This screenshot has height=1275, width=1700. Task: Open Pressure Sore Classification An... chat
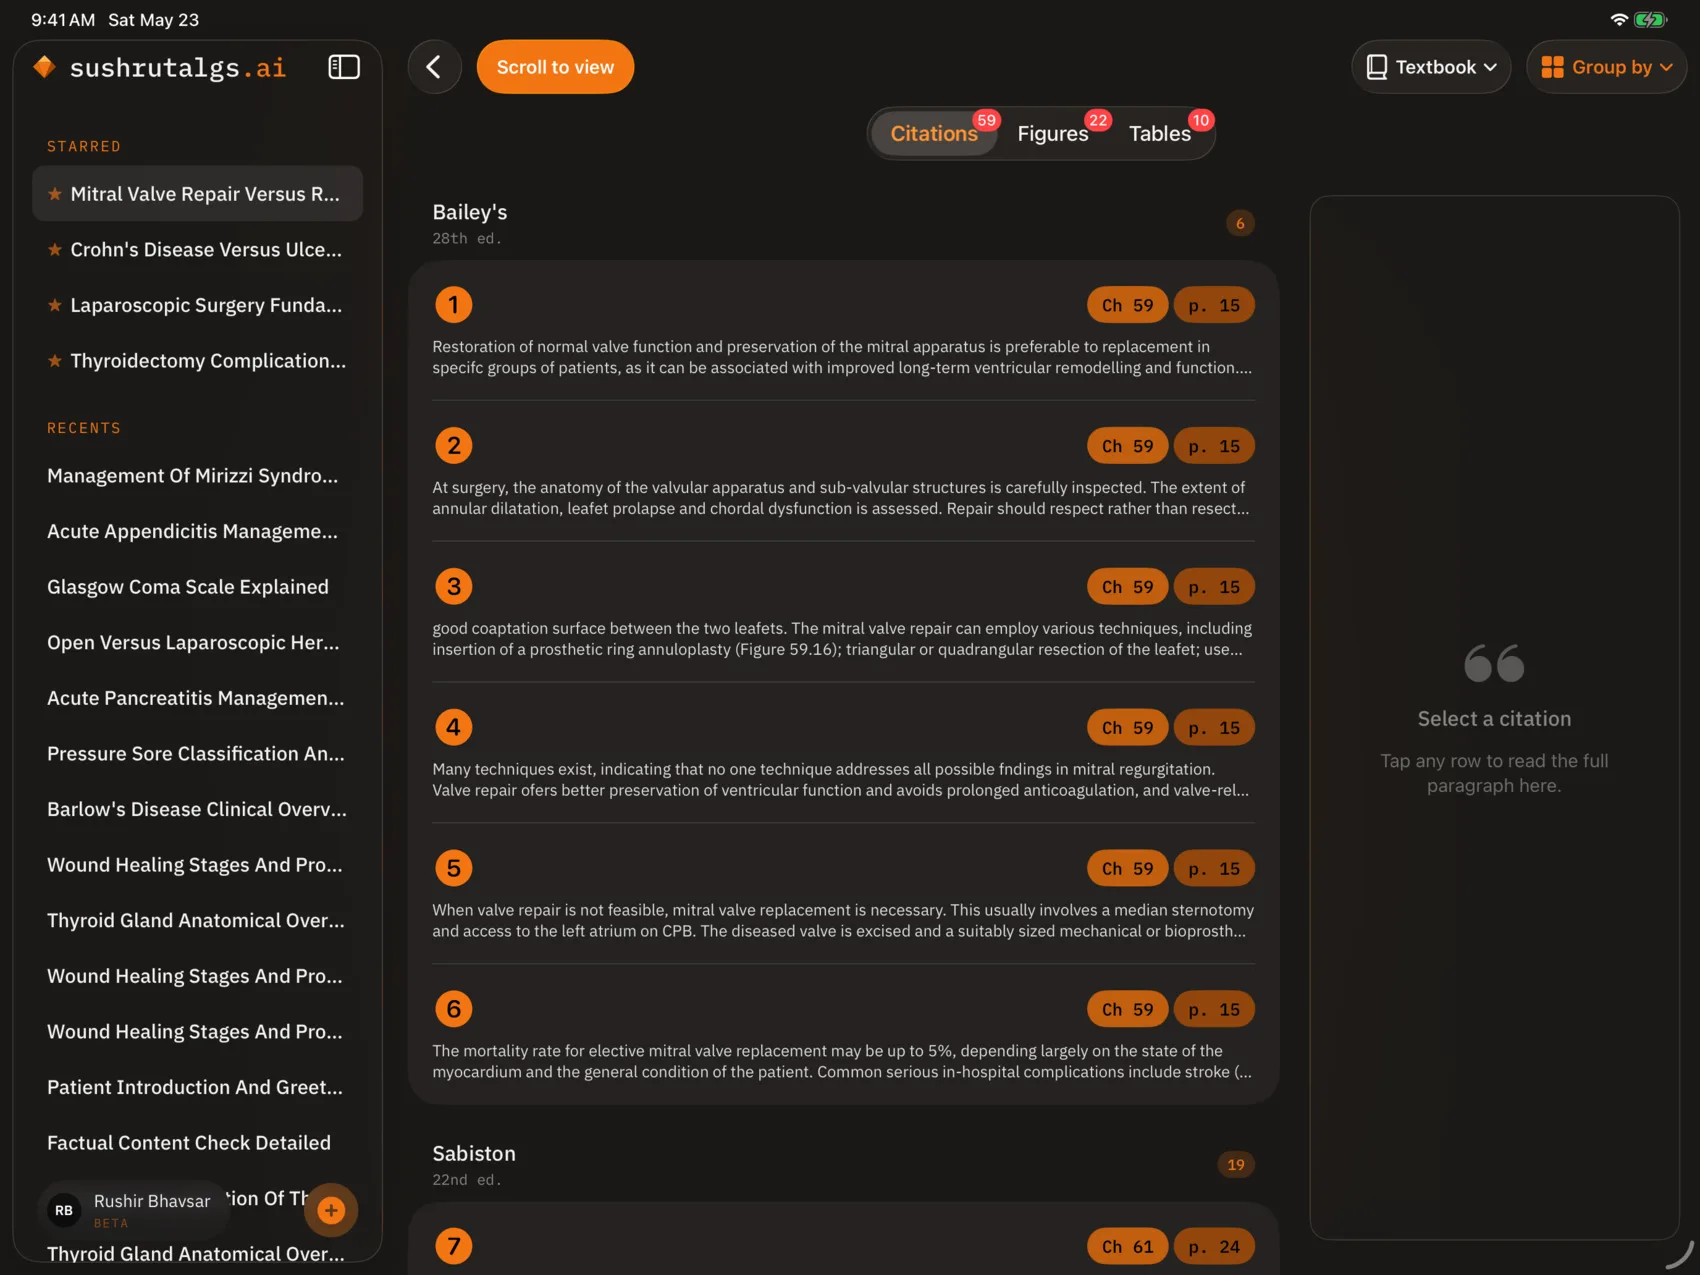[x=197, y=754]
